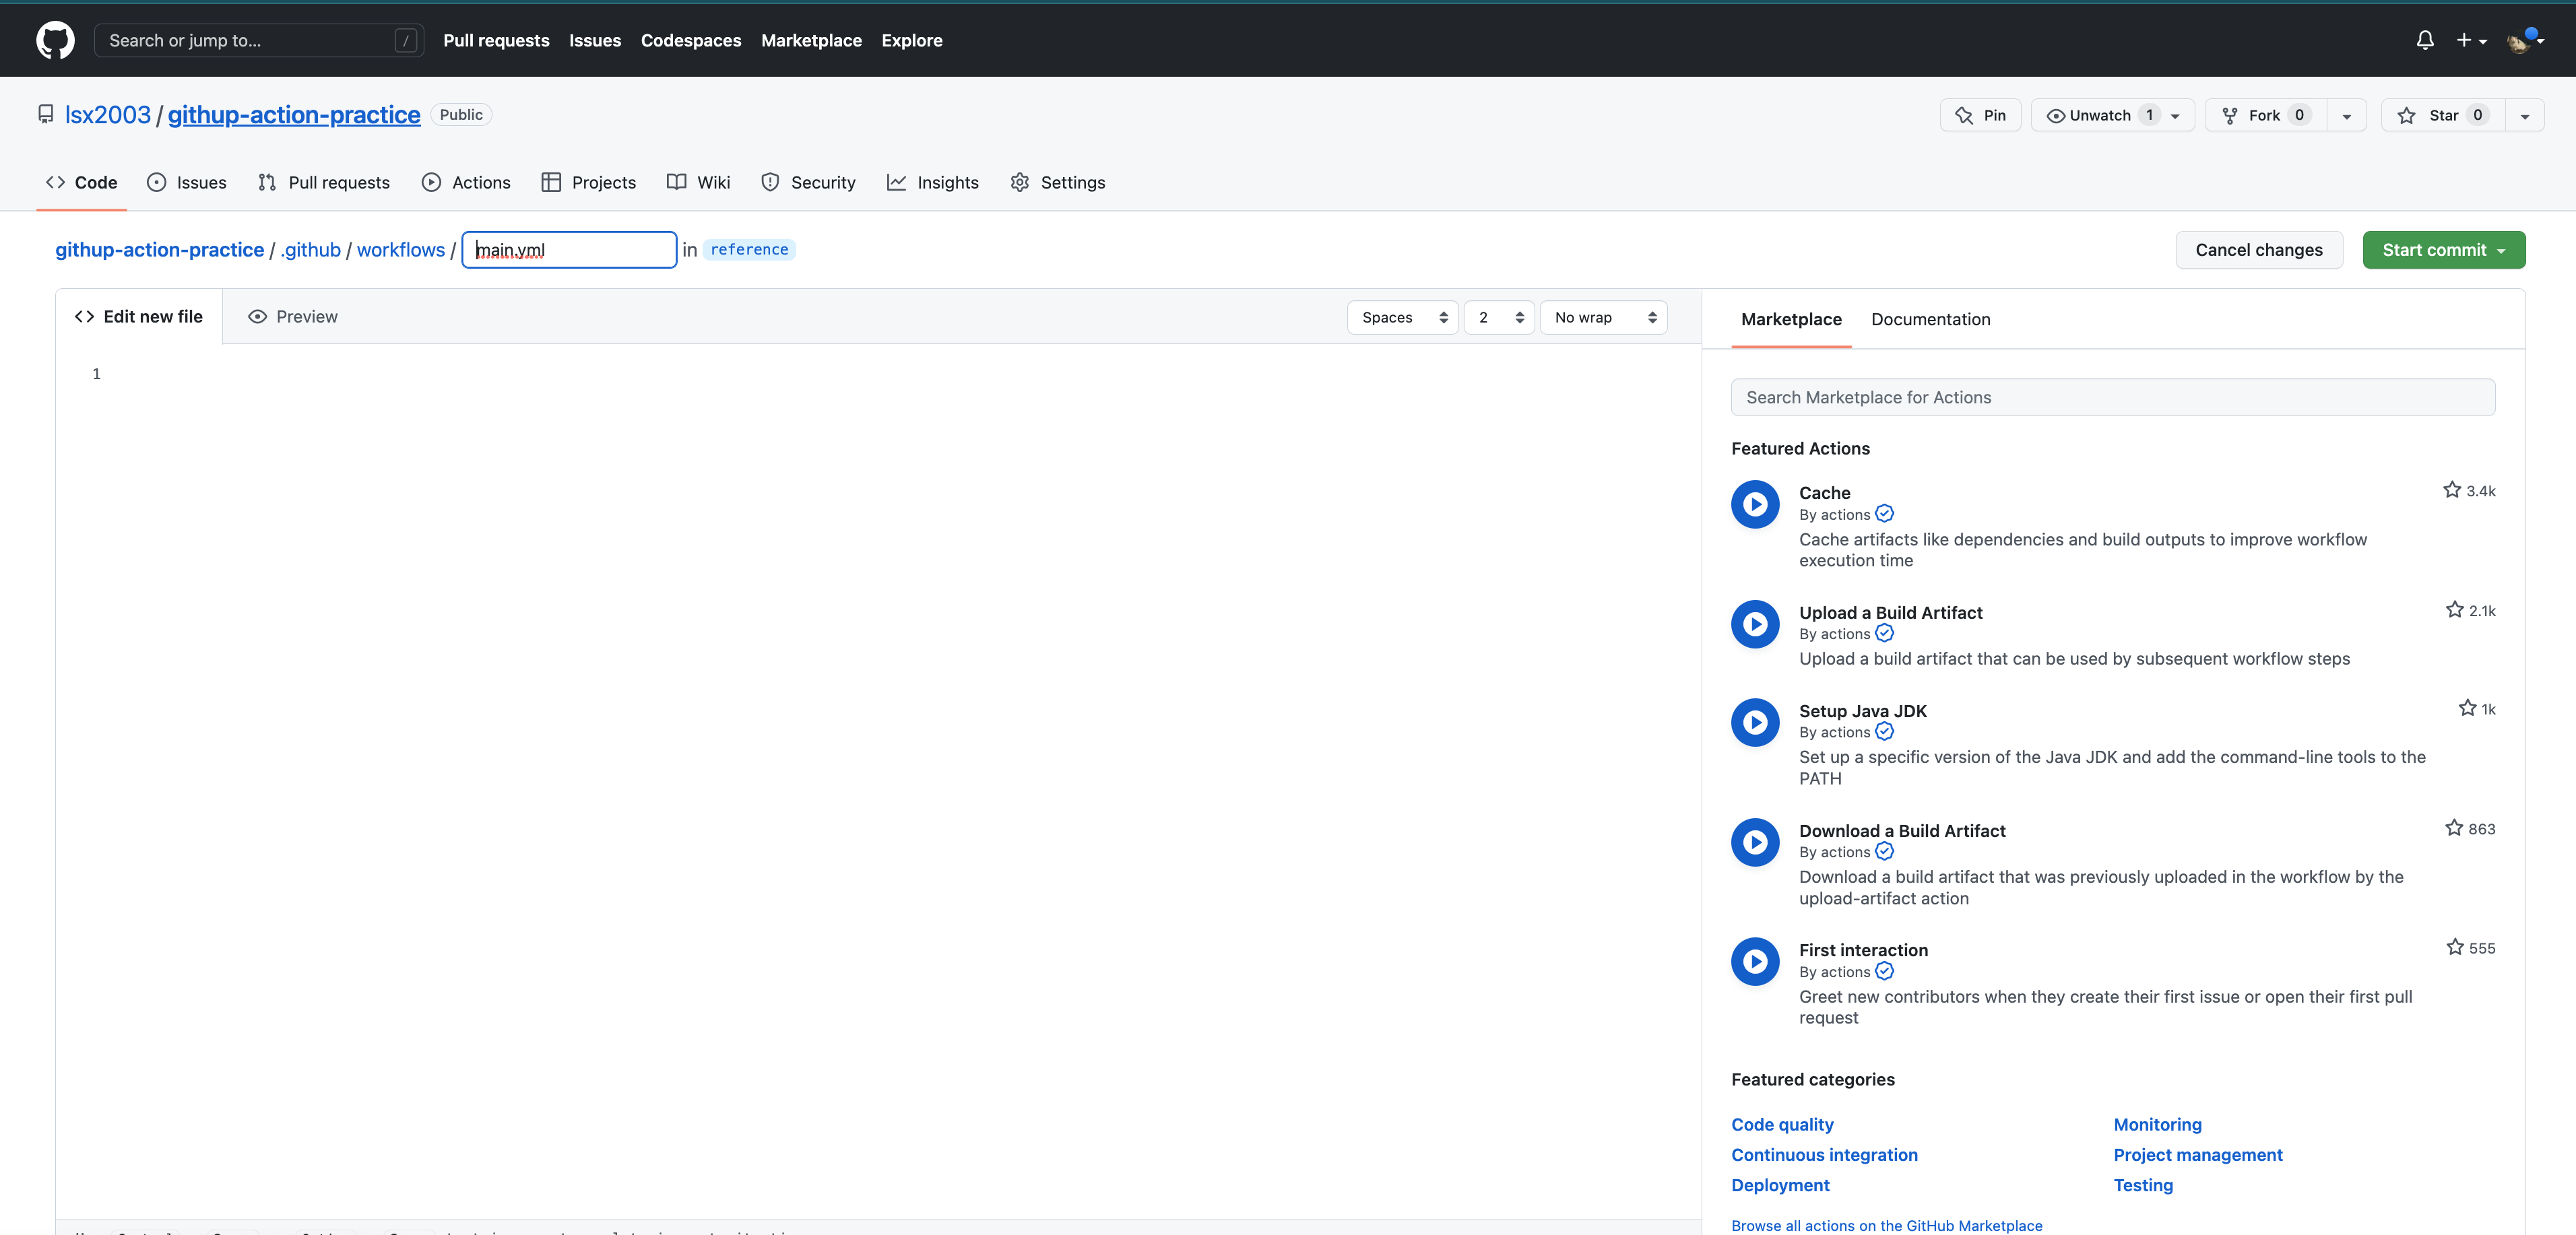The height and width of the screenshot is (1235, 2576).
Task: Open the Monitoring category link
Action: (x=2157, y=1125)
